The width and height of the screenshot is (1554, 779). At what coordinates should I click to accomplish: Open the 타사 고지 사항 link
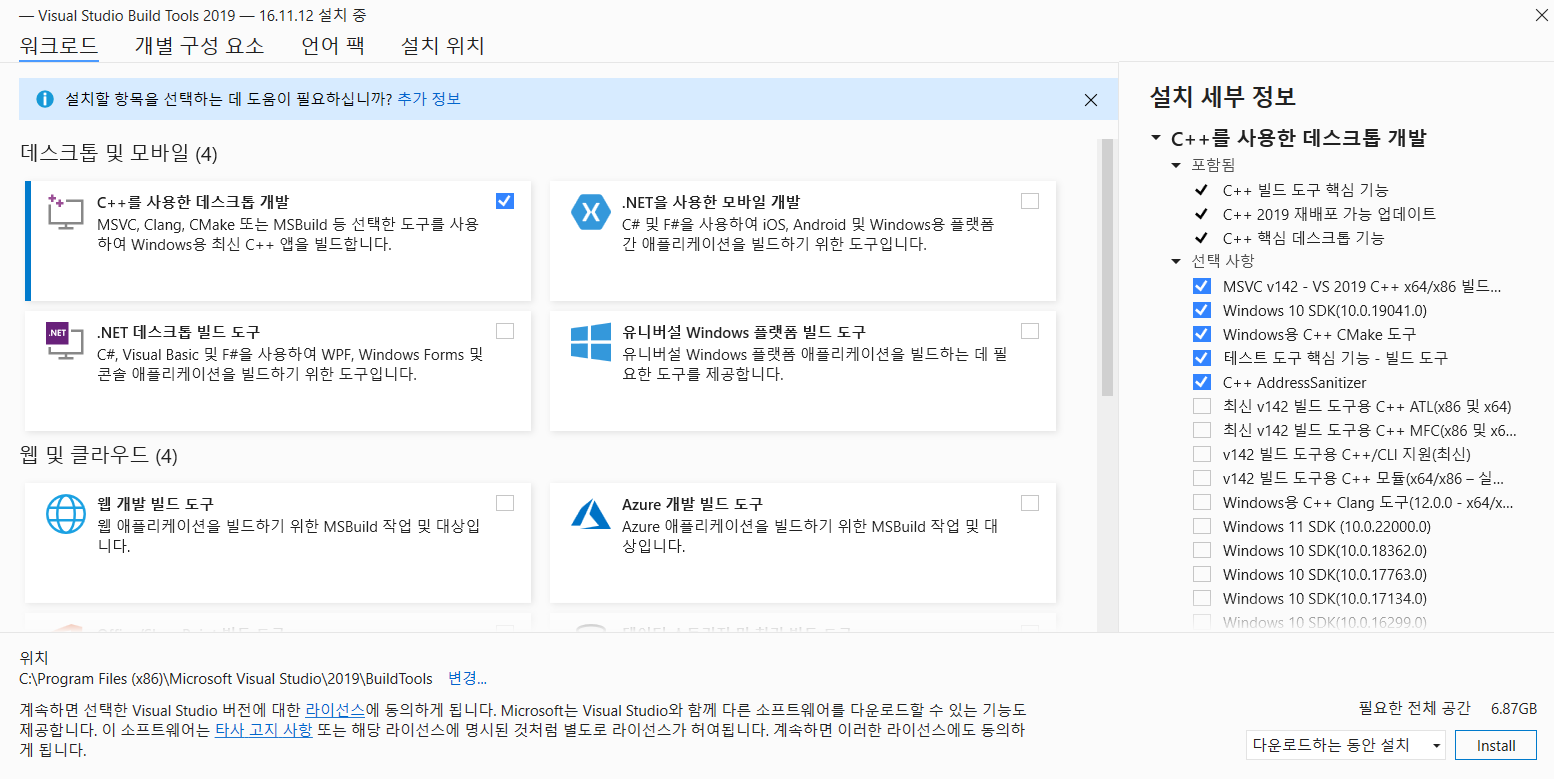(264, 730)
